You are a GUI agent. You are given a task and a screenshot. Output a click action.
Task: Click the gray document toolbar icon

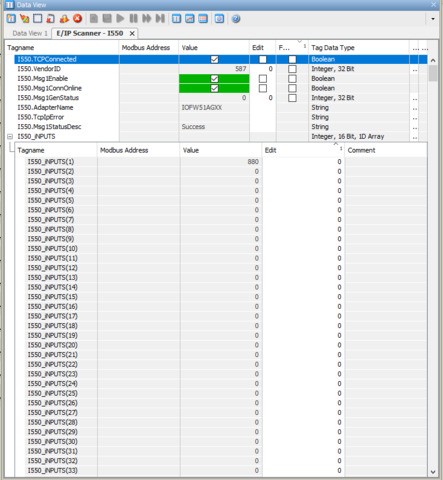coord(94,19)
